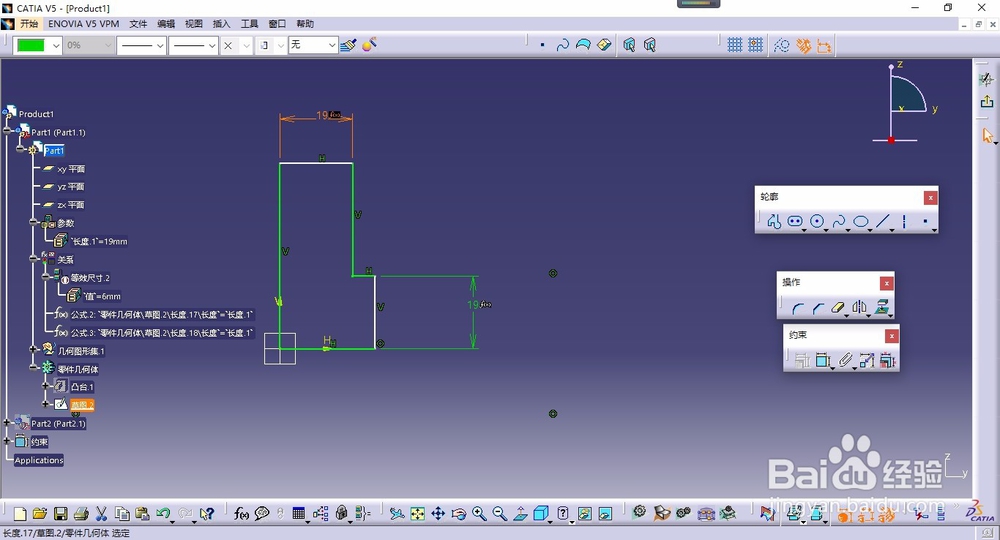
Task: Toggle Construction/Standard Element icon
Action: pyautogui.click(x=782, y=45)
